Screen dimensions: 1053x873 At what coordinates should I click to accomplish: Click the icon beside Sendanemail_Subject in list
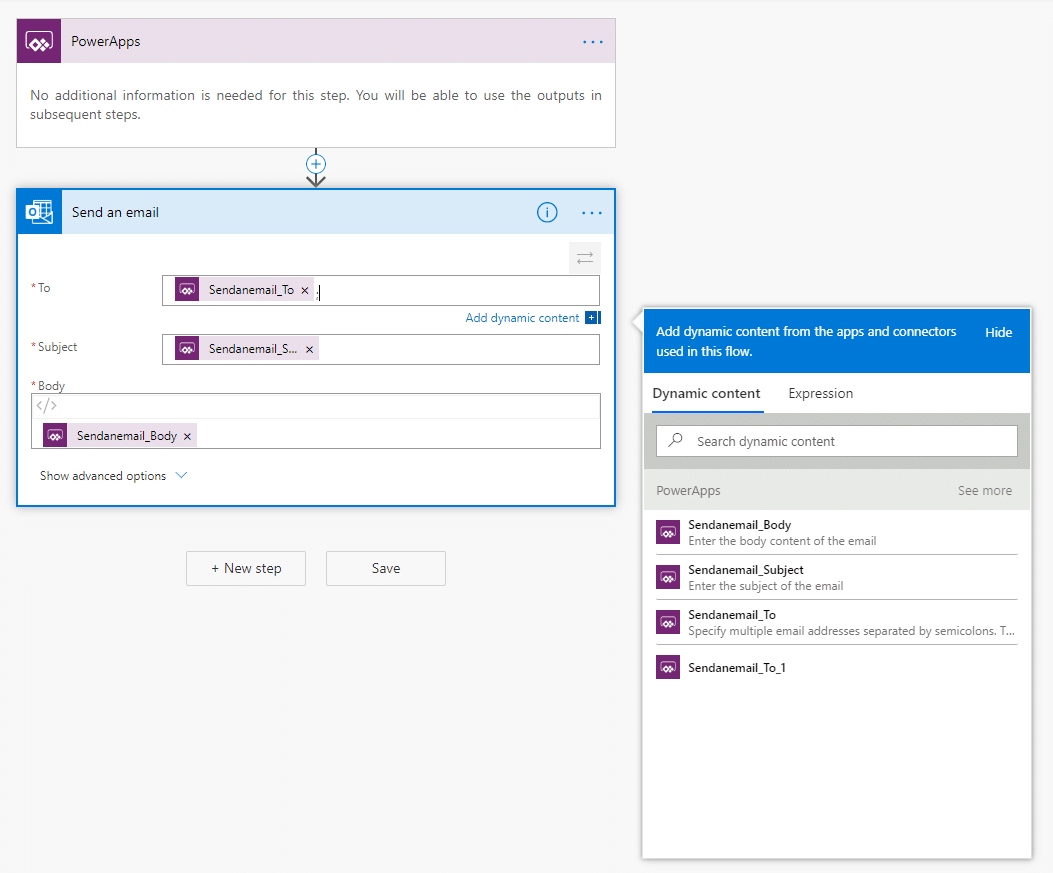tap(668, 578)
